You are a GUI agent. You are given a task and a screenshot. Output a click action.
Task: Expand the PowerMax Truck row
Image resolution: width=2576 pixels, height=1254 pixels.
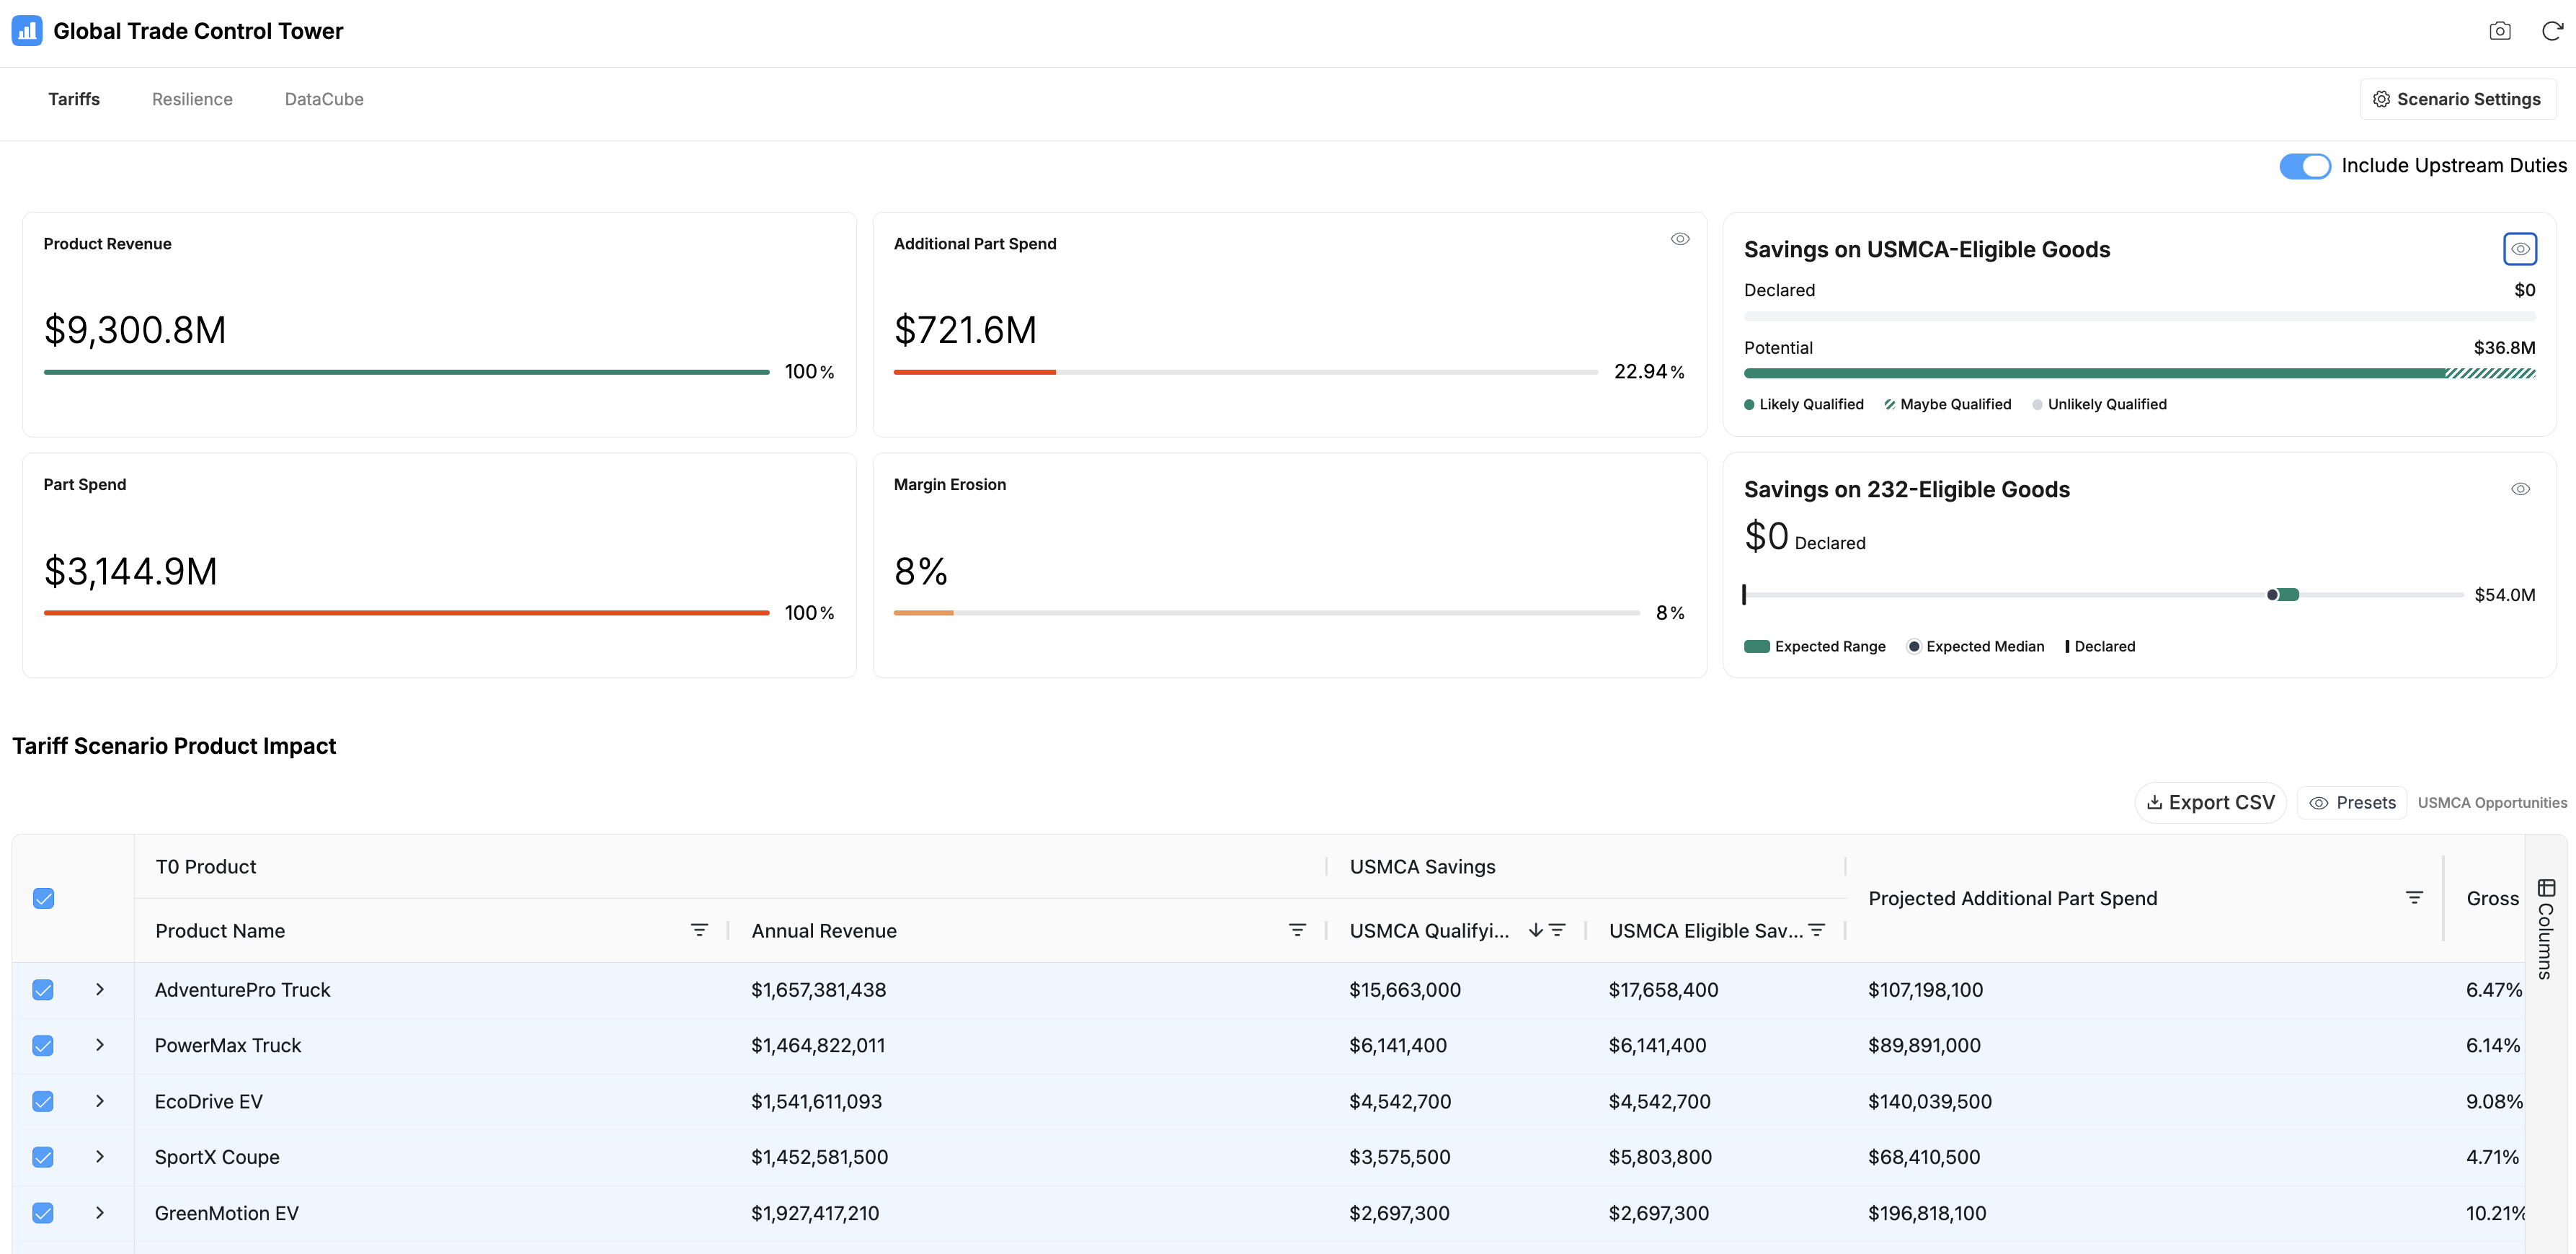coord(100,1045)
